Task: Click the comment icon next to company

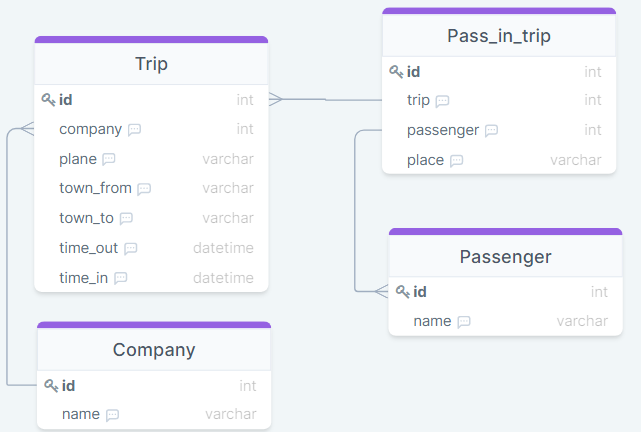Action: pos(135,130)
